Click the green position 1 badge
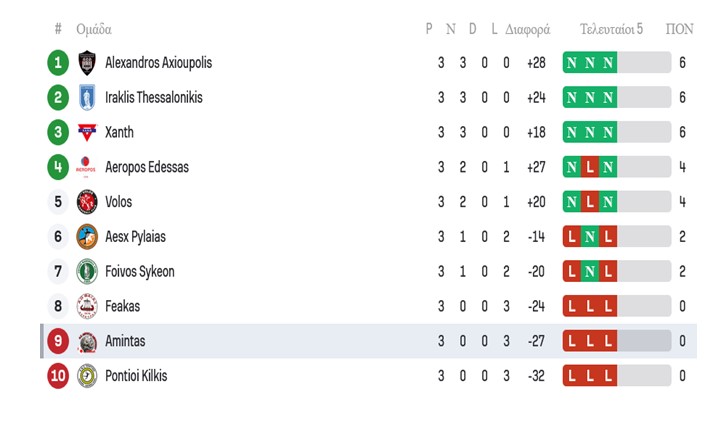Image resolution: width=708 pixels, height=442 pixels. coord(58,63)
